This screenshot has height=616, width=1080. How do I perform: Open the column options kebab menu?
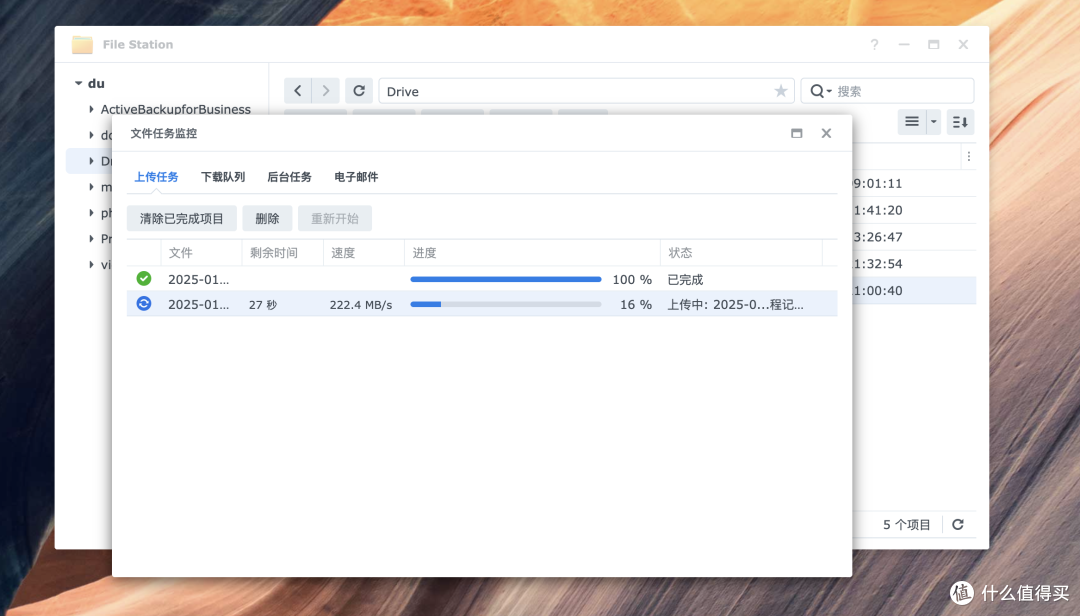968,156
